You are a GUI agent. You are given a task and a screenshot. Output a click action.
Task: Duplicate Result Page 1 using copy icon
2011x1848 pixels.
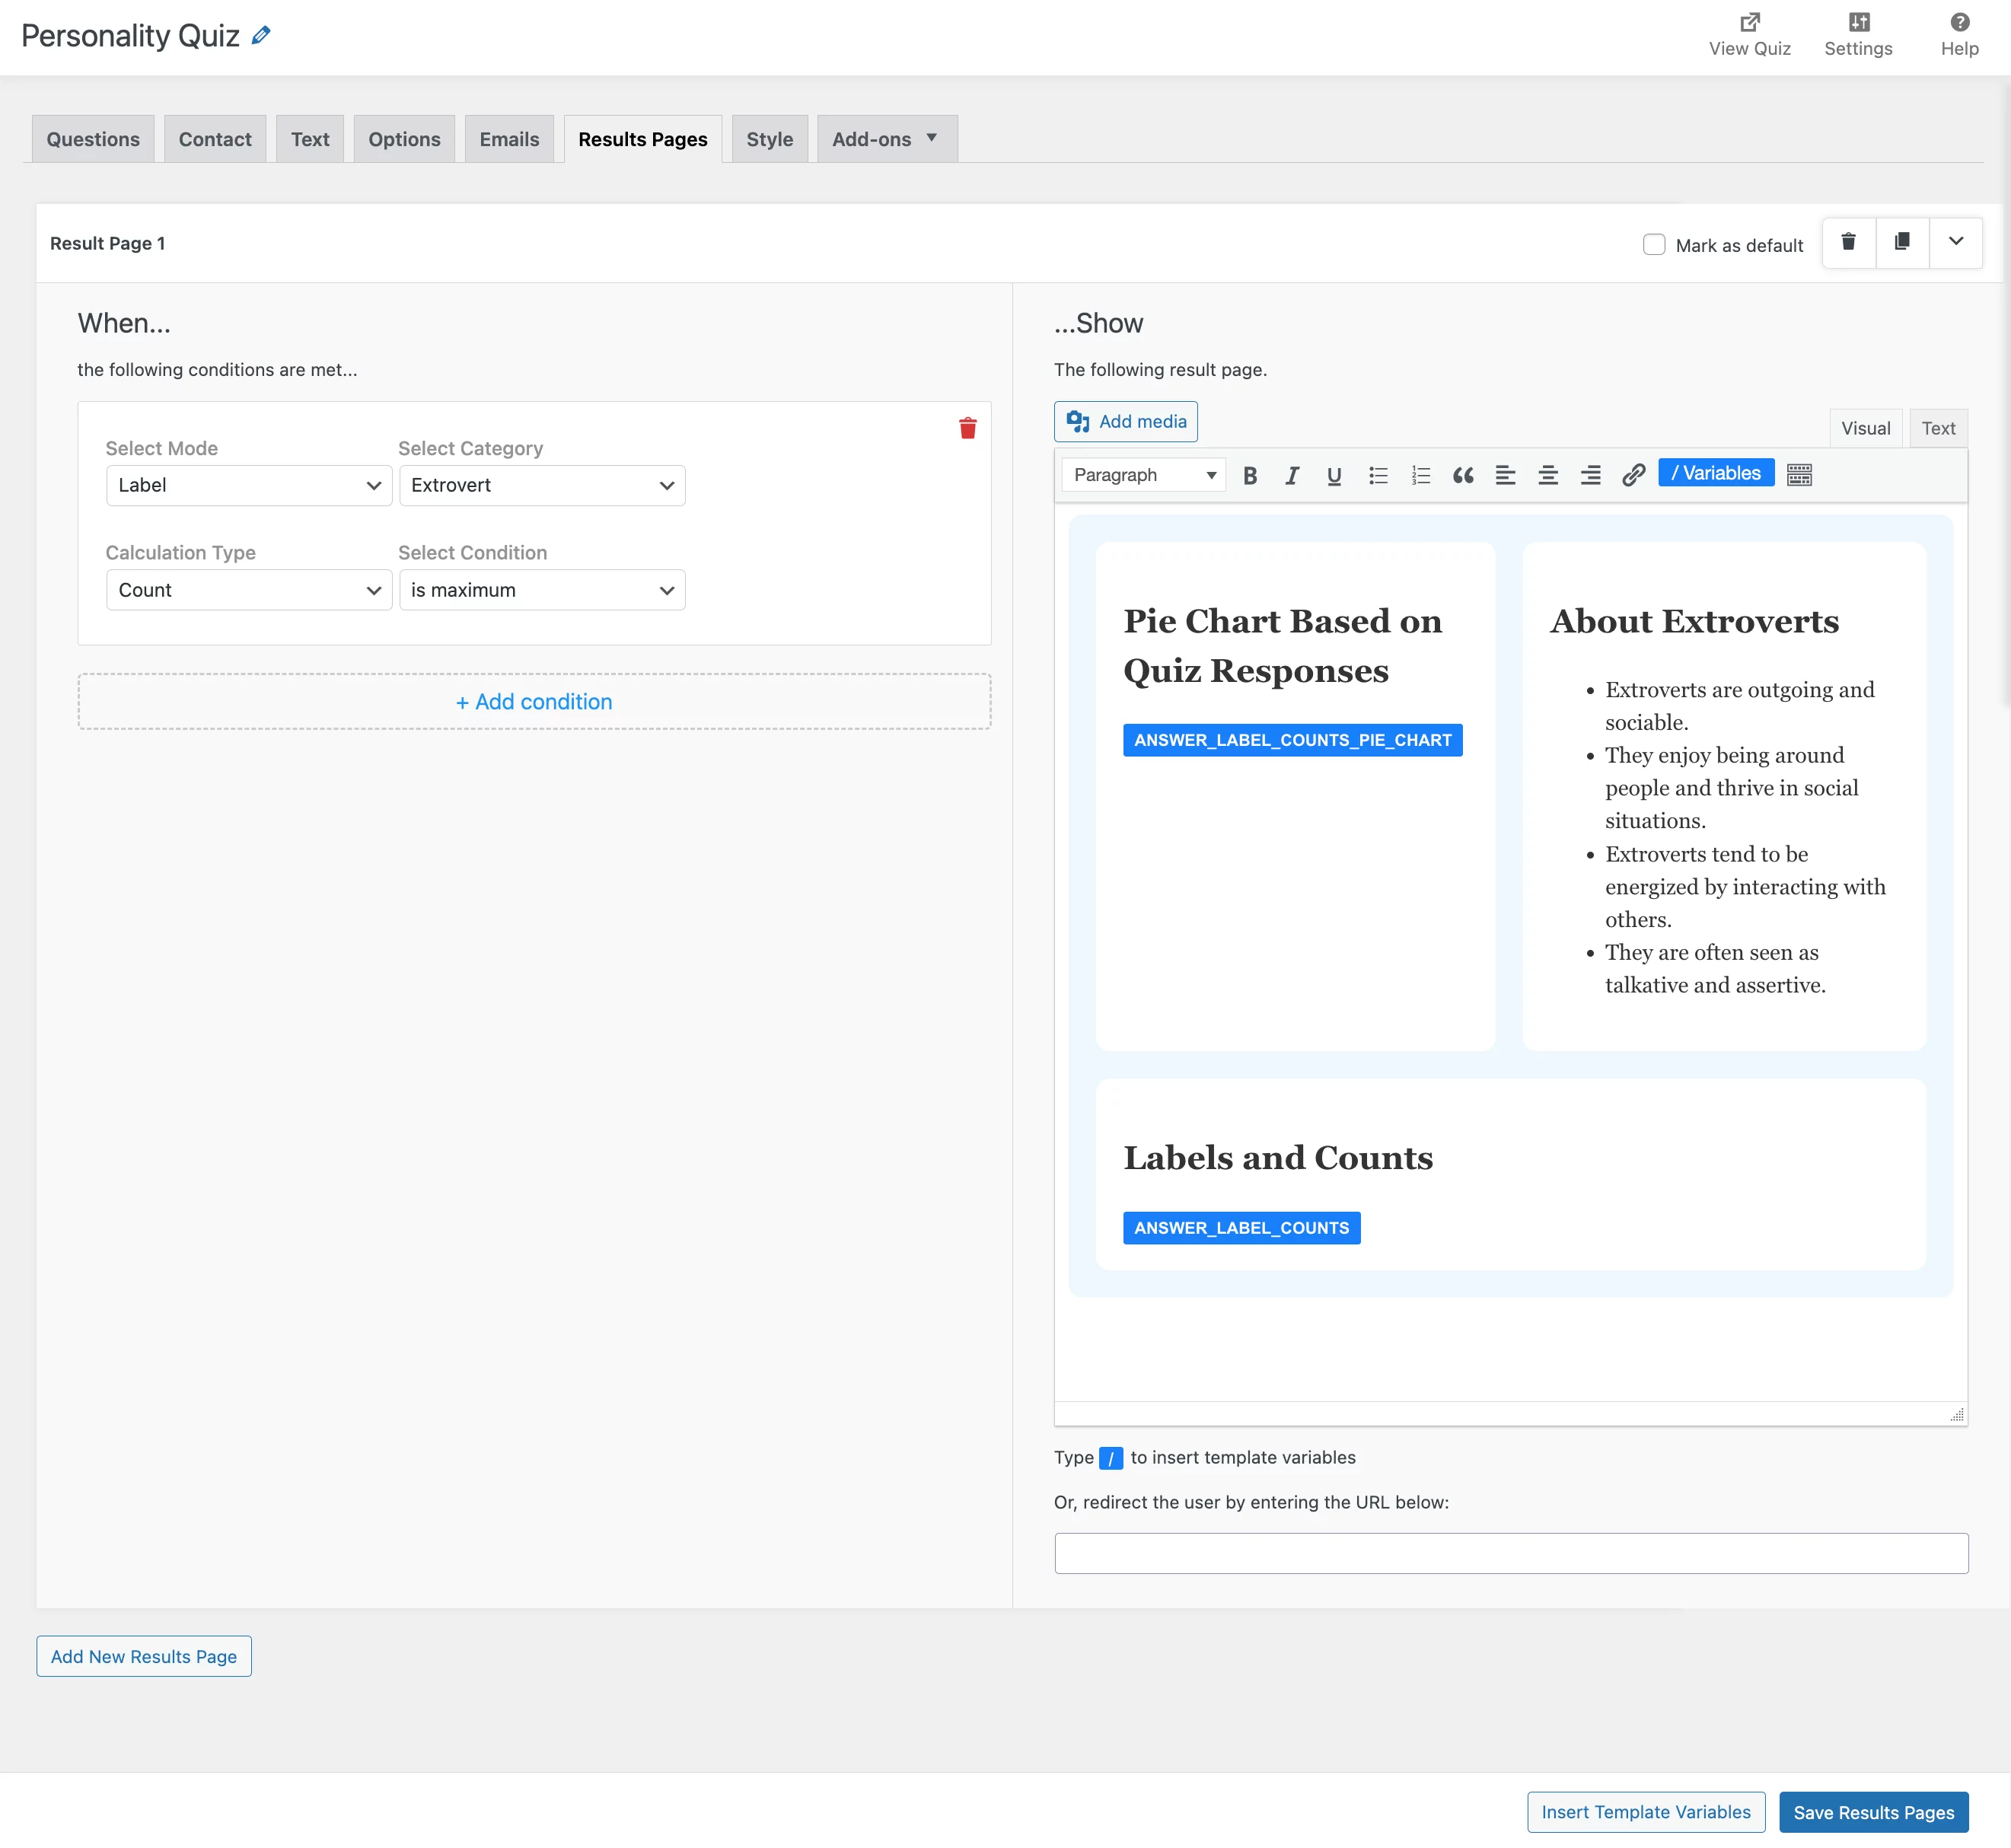coord(1902,242)
